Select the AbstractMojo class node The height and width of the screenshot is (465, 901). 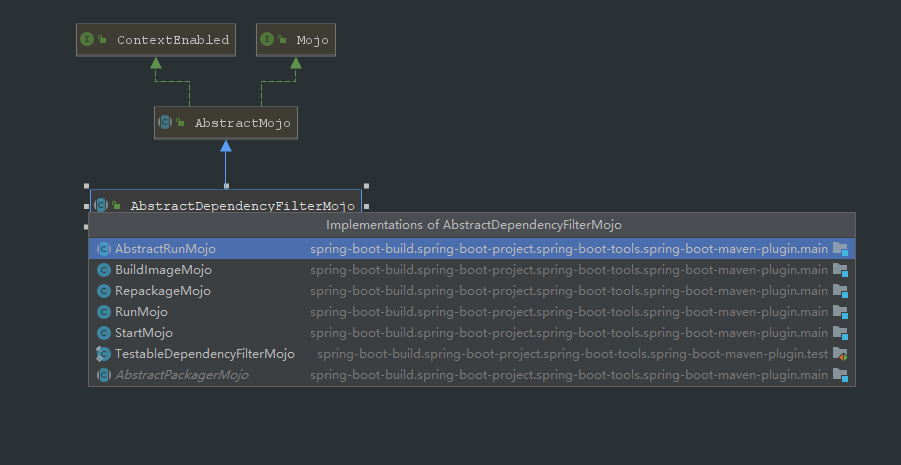coord(226,122)
